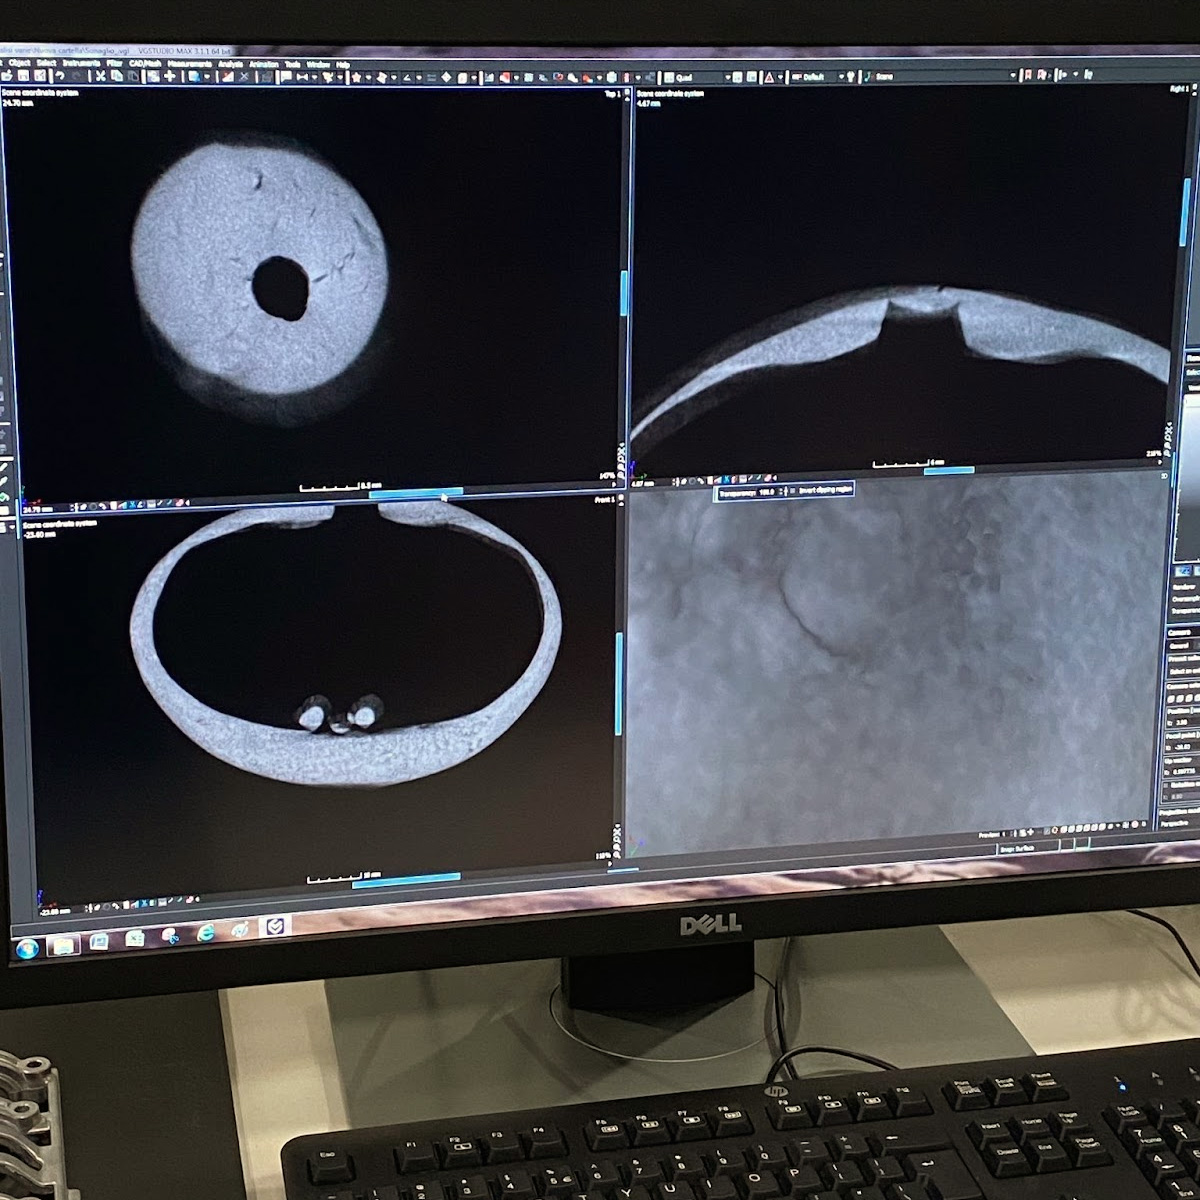Image resolution: width=1200 pixels, height=1200 pixels.
Task: Open the Filter menu
Action: point(115,64)
